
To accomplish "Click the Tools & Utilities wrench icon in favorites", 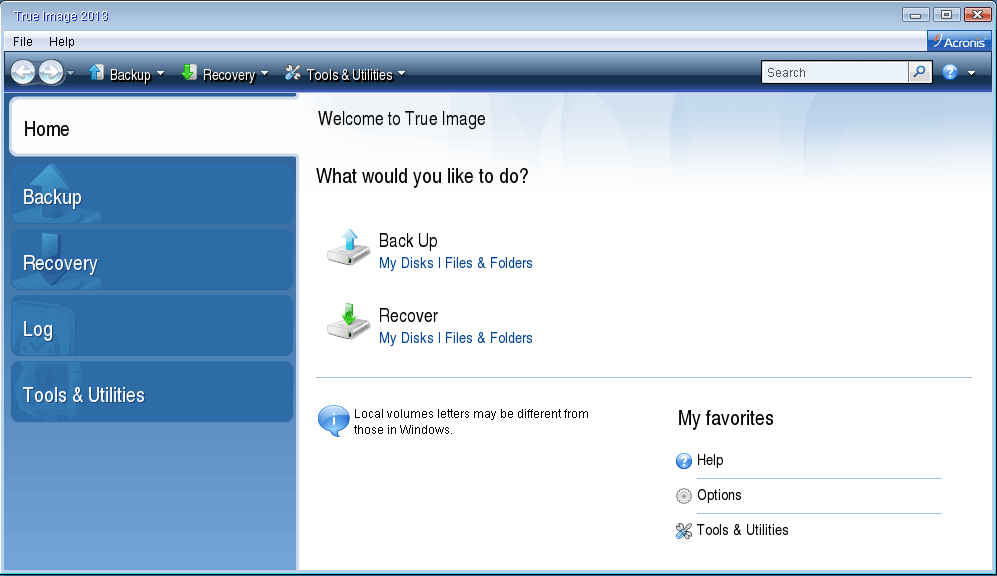I will click(x=684, y=531).
